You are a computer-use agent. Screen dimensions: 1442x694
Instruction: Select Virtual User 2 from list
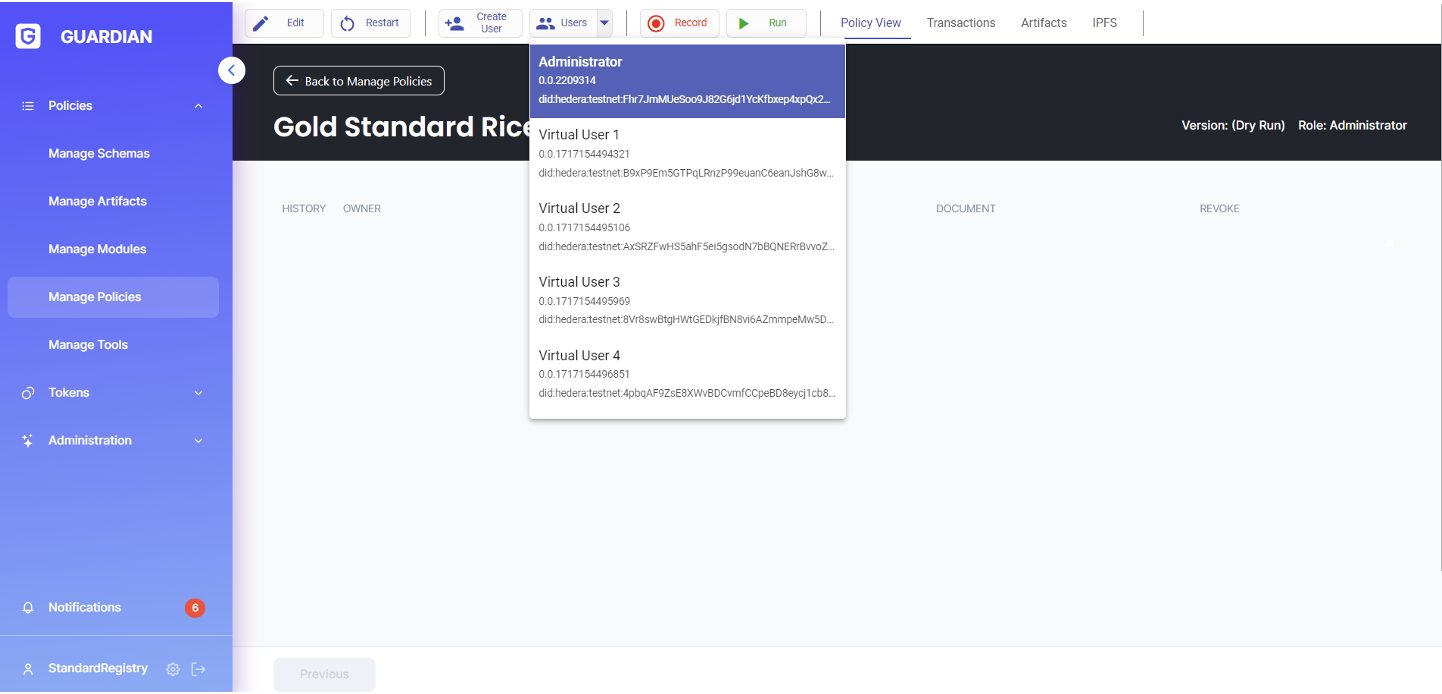(x=687, y=227)
